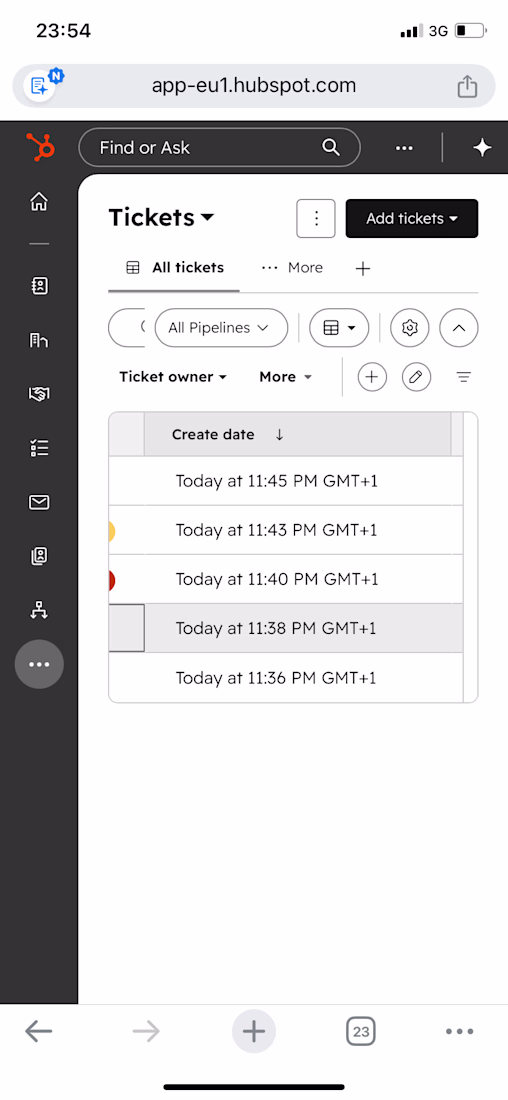Open the HubSpot sprocket logo home
This screenshot has height=1100, width=508.
pyautogui.click(x=39, y=147)
